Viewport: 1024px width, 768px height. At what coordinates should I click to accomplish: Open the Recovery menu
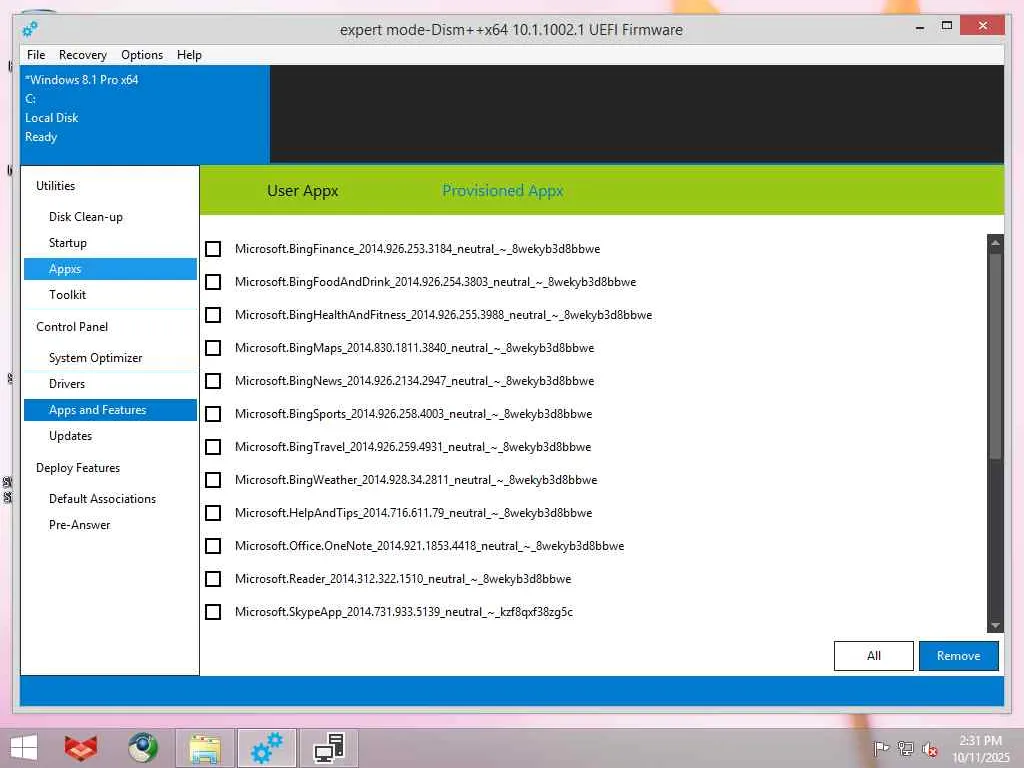click(x=83, y=55)
